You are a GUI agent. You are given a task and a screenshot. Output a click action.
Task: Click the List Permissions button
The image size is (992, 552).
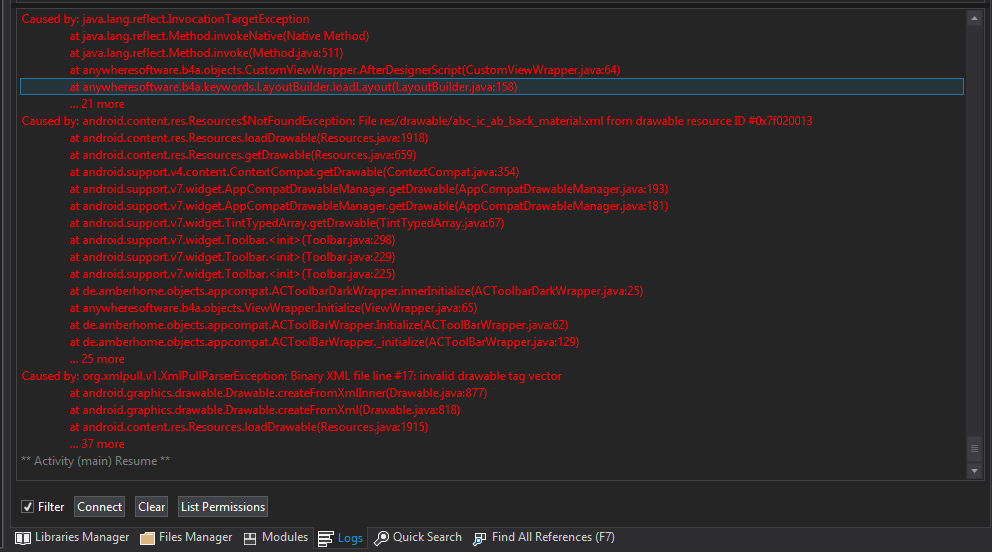[223, 507]
